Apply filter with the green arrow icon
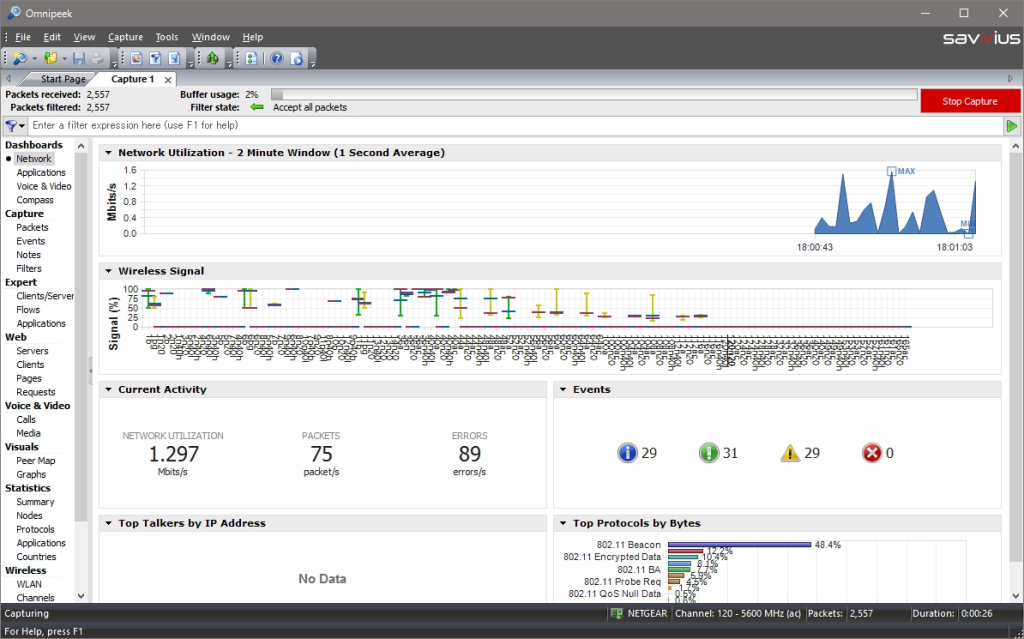1024x639 pixels. coord(1012,126)
